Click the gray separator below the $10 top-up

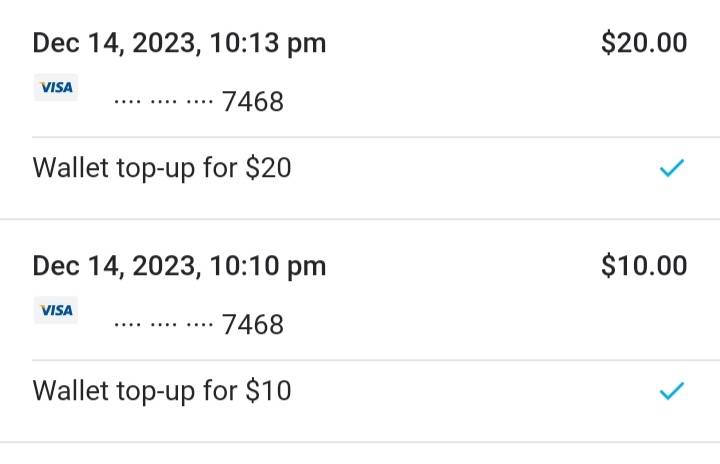click(360, 443)
